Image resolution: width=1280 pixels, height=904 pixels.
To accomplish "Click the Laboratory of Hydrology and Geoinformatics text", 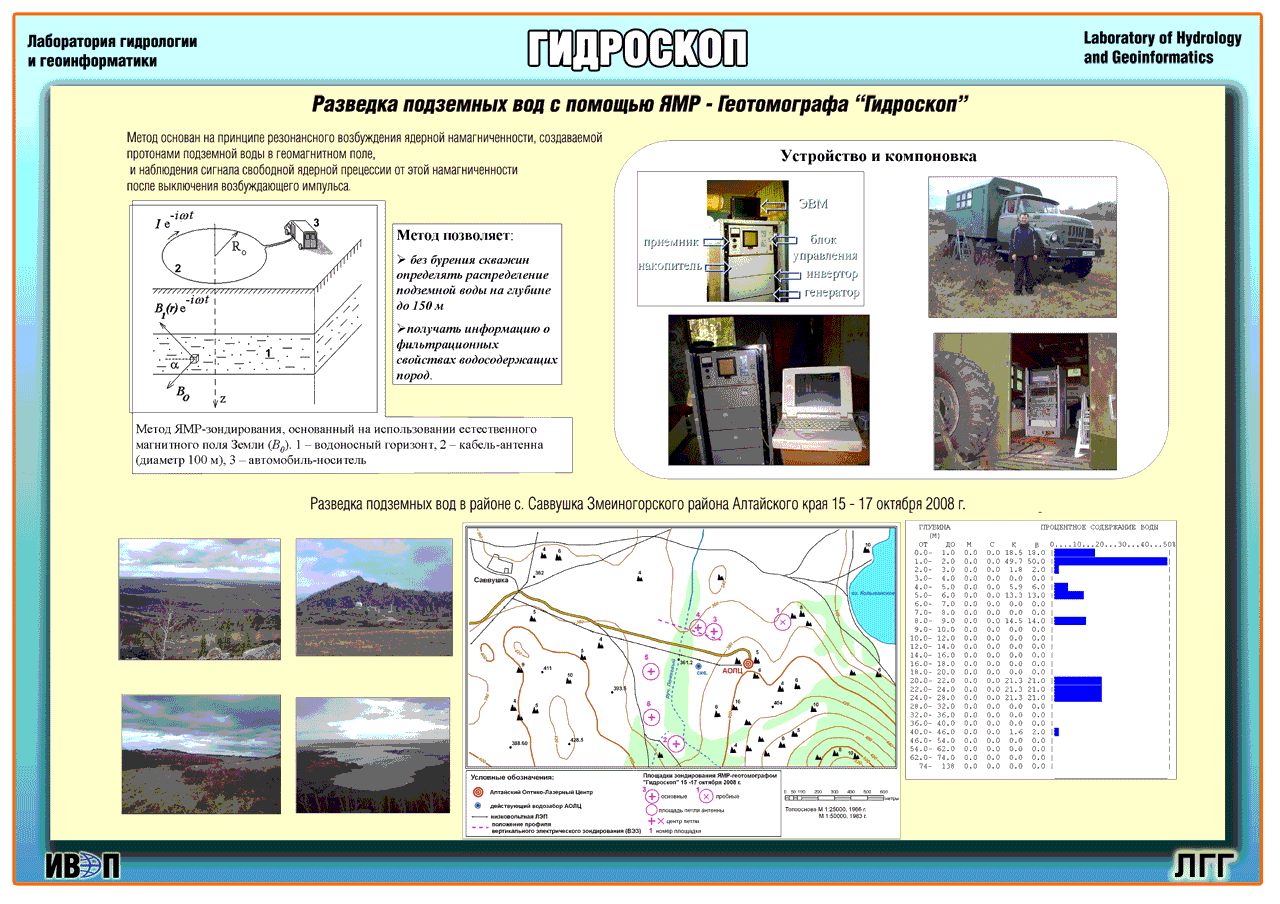I will tap(1162, 48).
